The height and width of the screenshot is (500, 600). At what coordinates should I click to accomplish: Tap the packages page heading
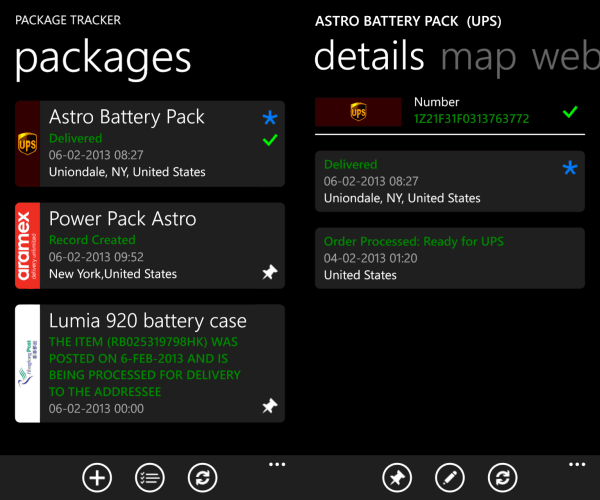click(103, 59)
